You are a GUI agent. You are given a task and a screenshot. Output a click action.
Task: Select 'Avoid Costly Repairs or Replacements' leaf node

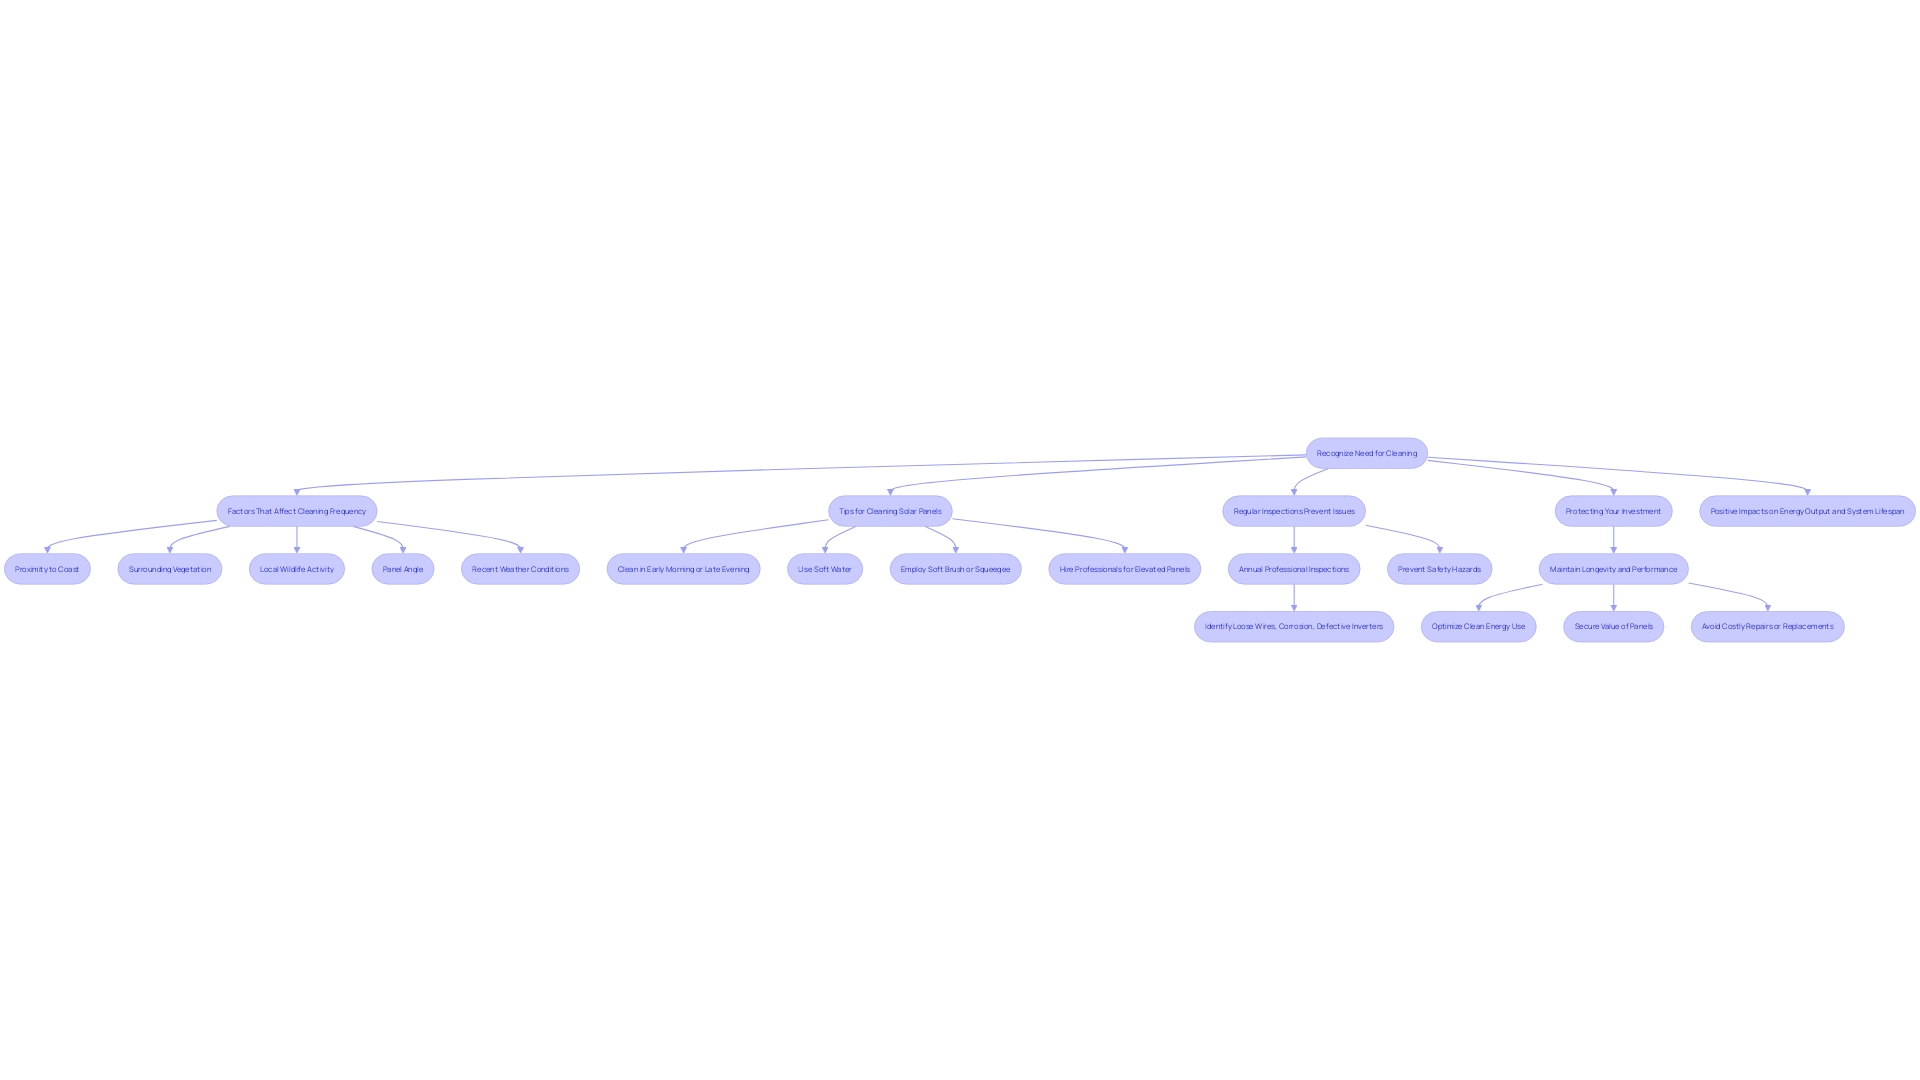pyautogui.click(x=1766, y=626)
